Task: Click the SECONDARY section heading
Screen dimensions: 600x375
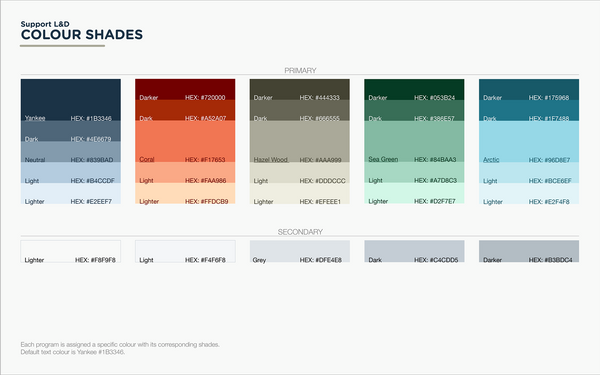Action: (300, 232)
